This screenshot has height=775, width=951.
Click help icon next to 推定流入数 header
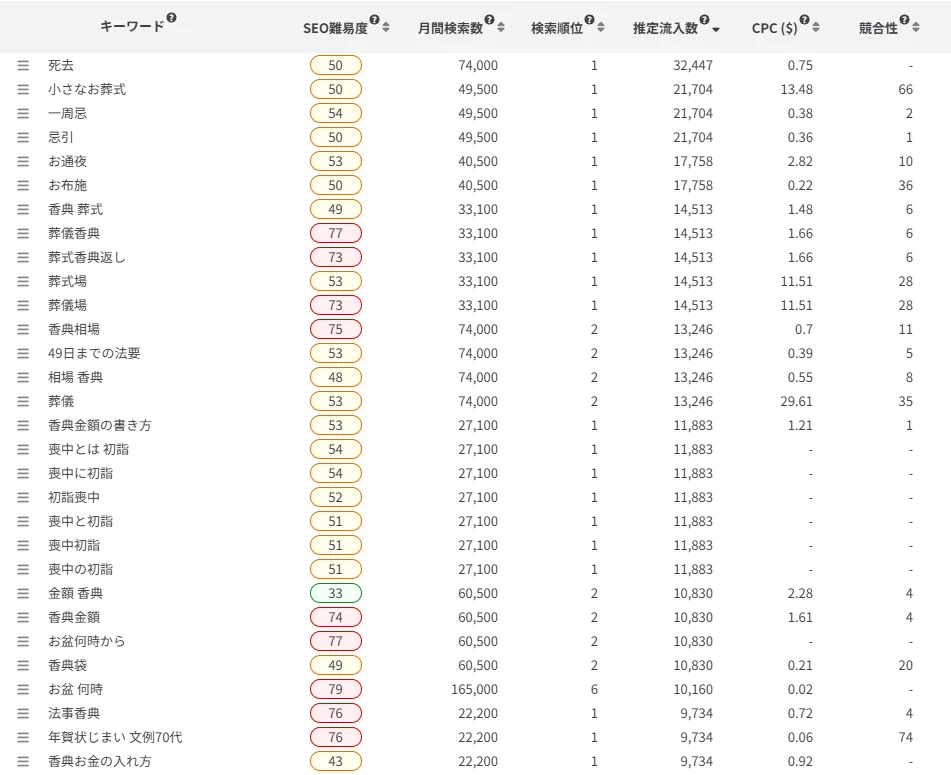[x=704, y=20]
